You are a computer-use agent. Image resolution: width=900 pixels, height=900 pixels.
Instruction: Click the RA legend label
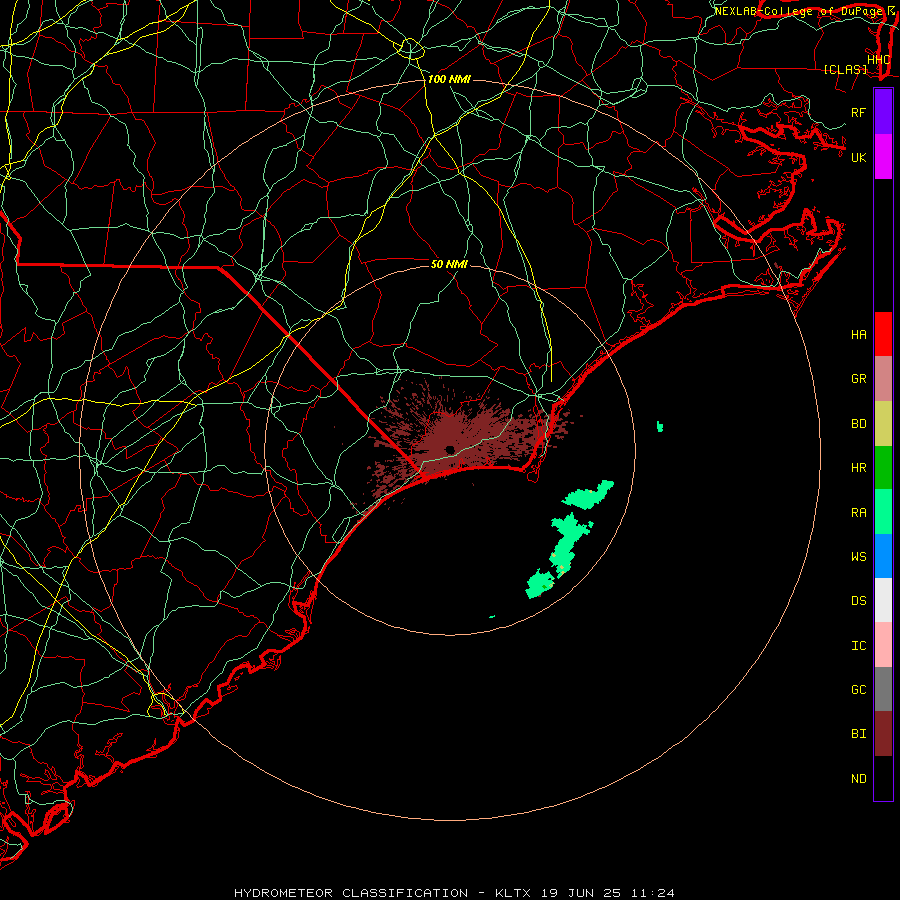858,512
